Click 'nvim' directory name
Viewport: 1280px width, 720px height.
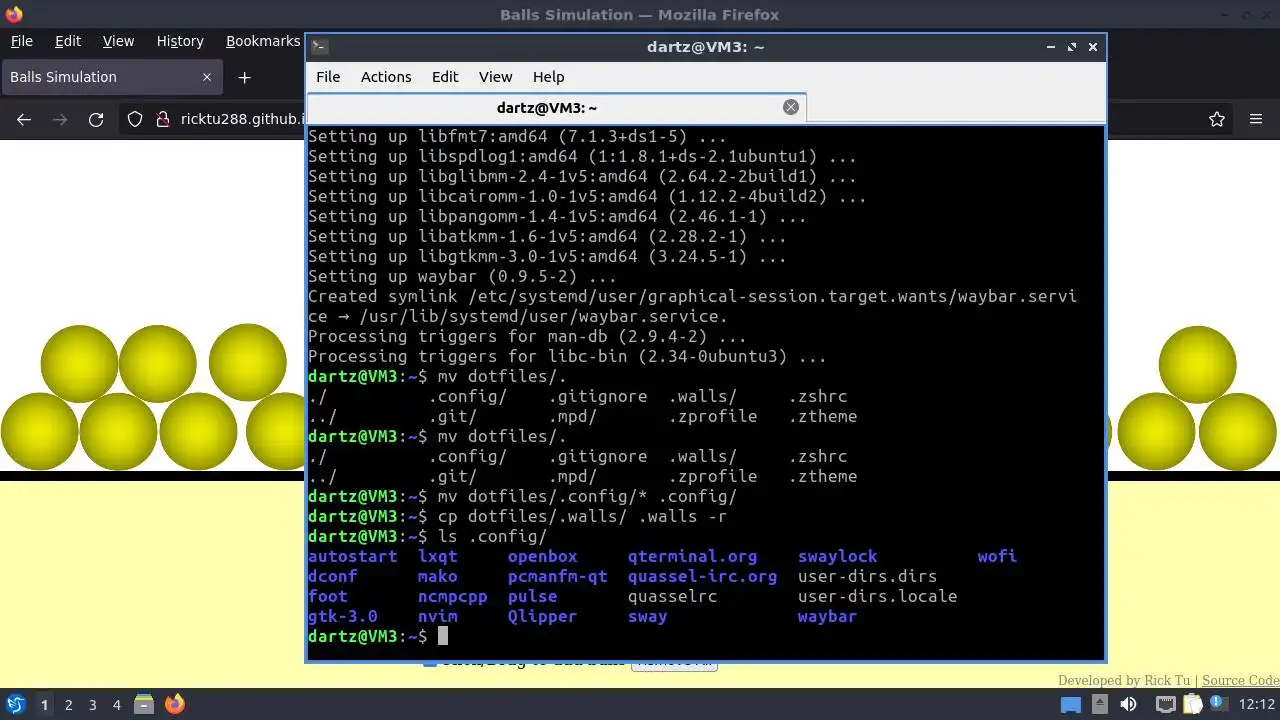pos(438,616)
